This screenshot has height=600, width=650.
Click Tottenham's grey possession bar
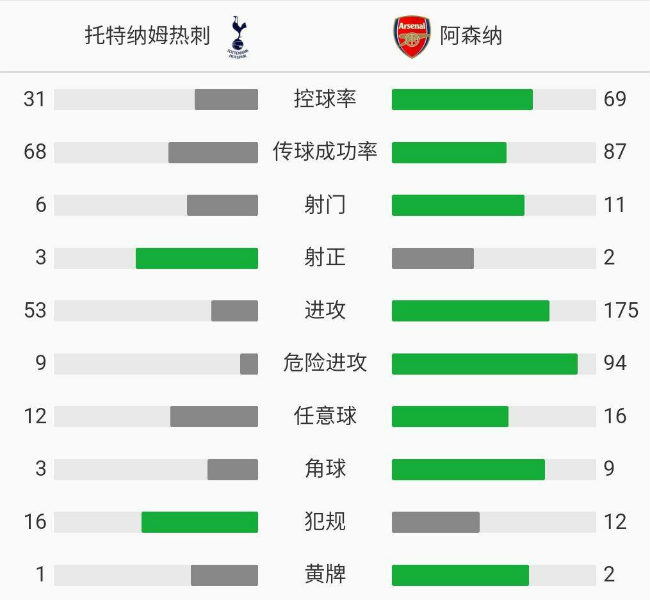[226, 99]
